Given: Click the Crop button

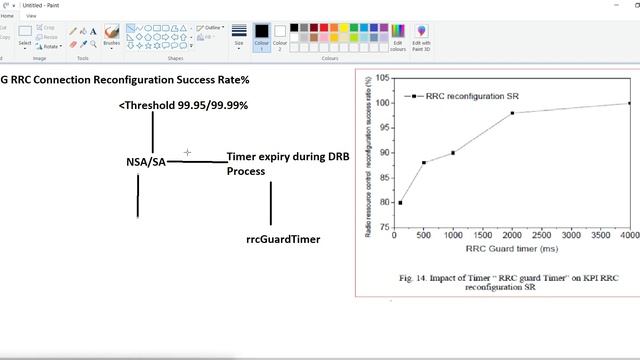Looking at the screenshot, I should click(x=45, y=28).
